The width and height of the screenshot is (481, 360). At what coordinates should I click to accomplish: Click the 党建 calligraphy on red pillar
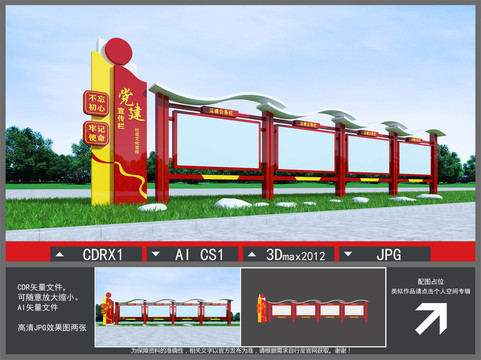[131, 104]
